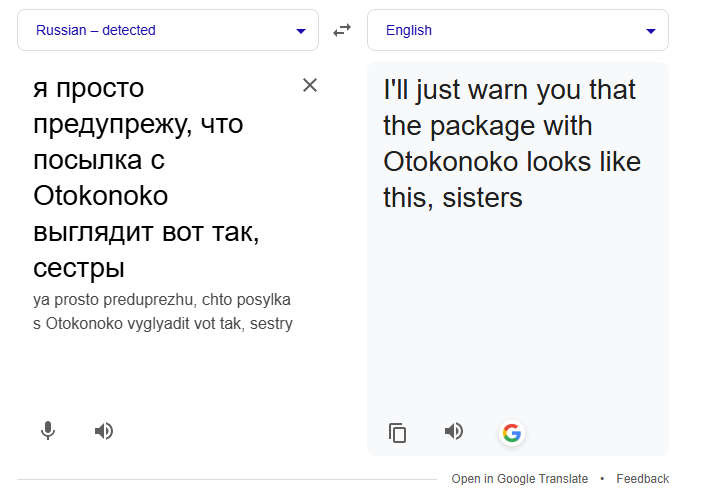Clear the Russian source text

(310, 85)
